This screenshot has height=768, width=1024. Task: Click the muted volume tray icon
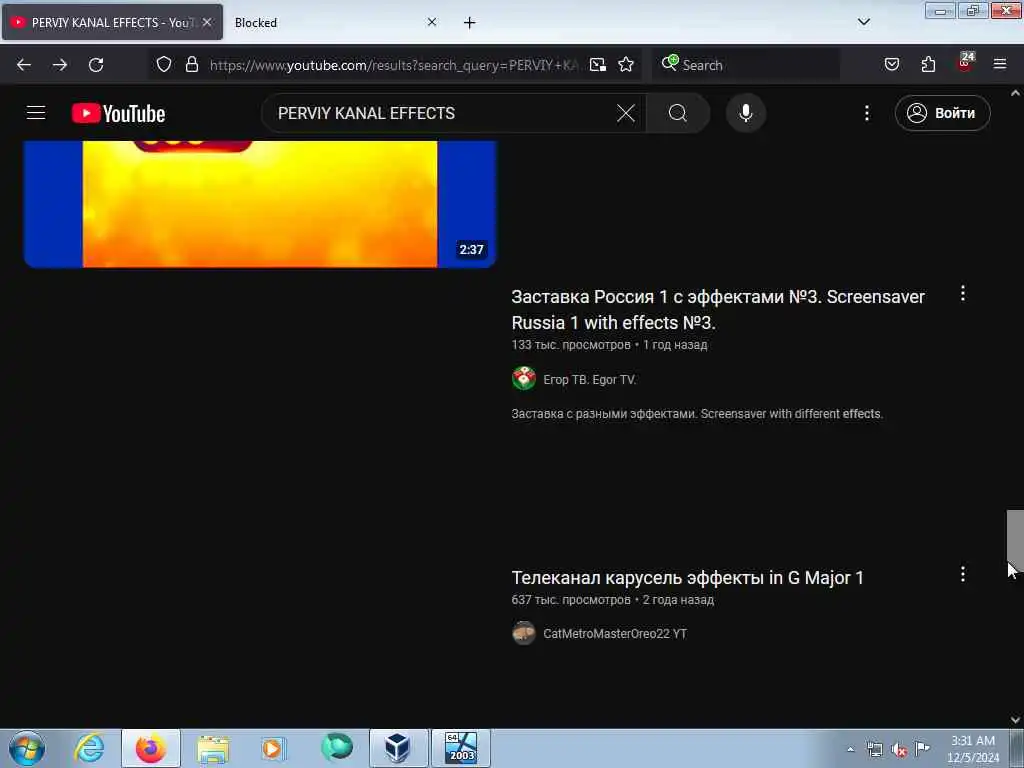(899, 750)
